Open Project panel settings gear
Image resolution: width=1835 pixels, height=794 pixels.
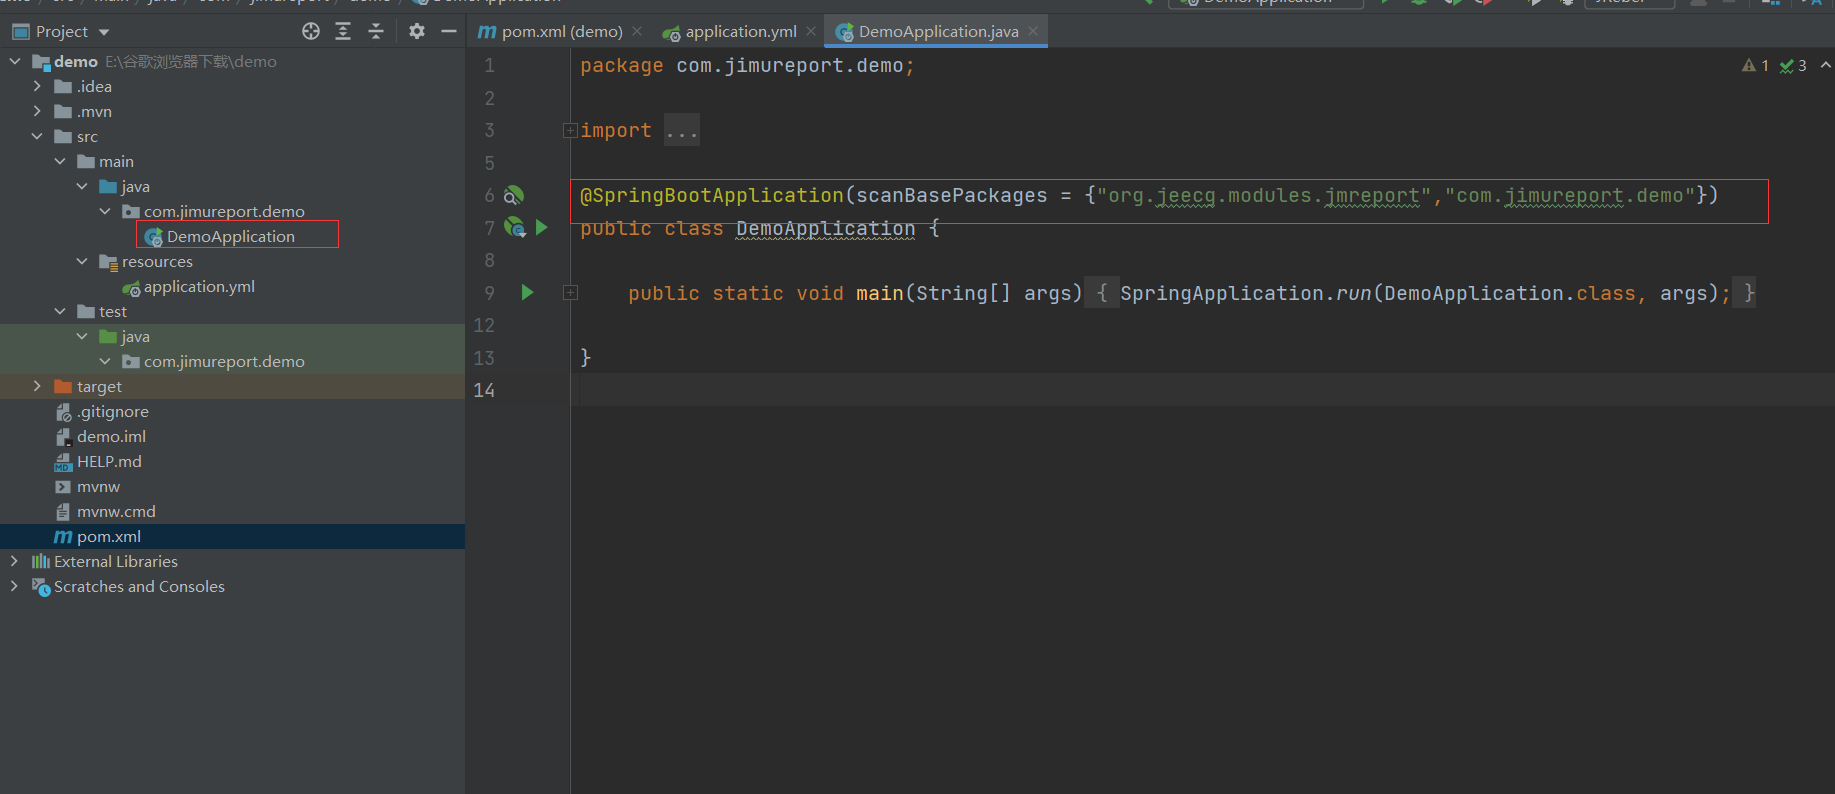coord(417,32)
